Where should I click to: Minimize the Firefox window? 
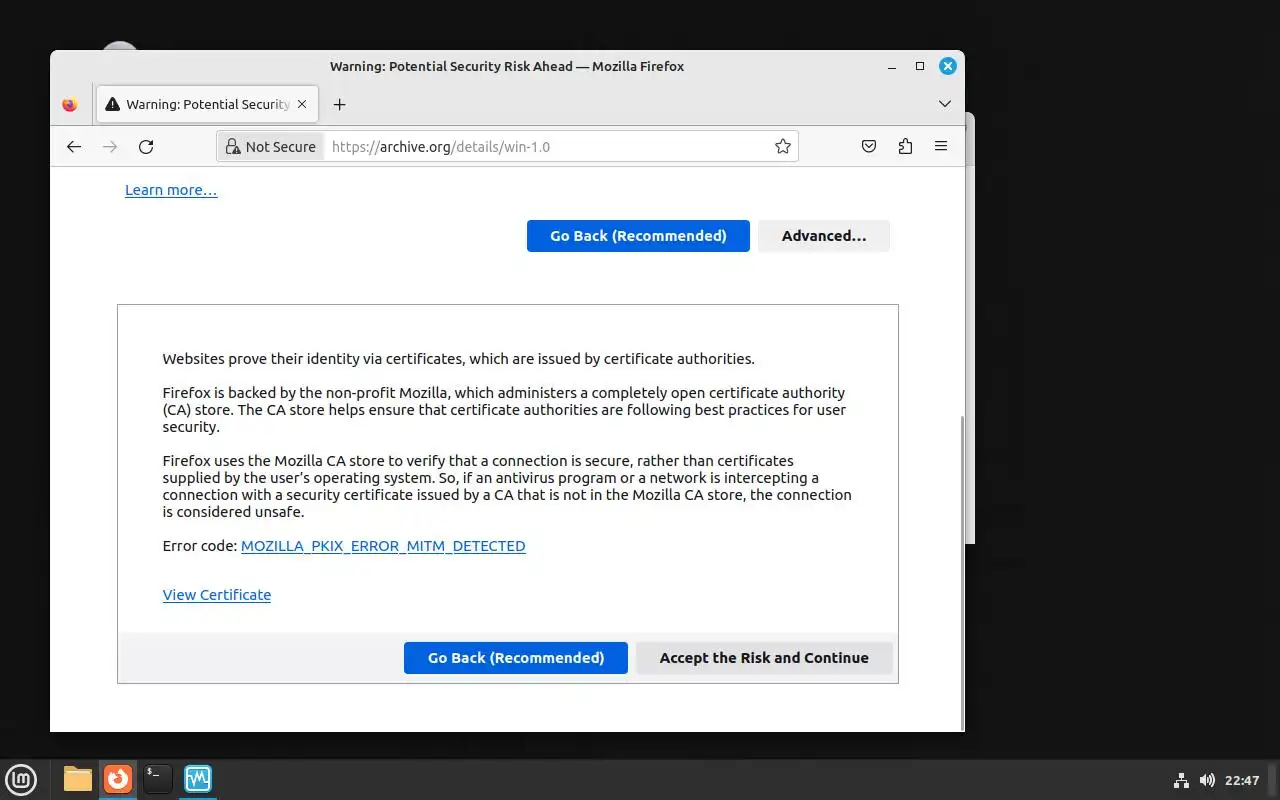coord(891,66)
